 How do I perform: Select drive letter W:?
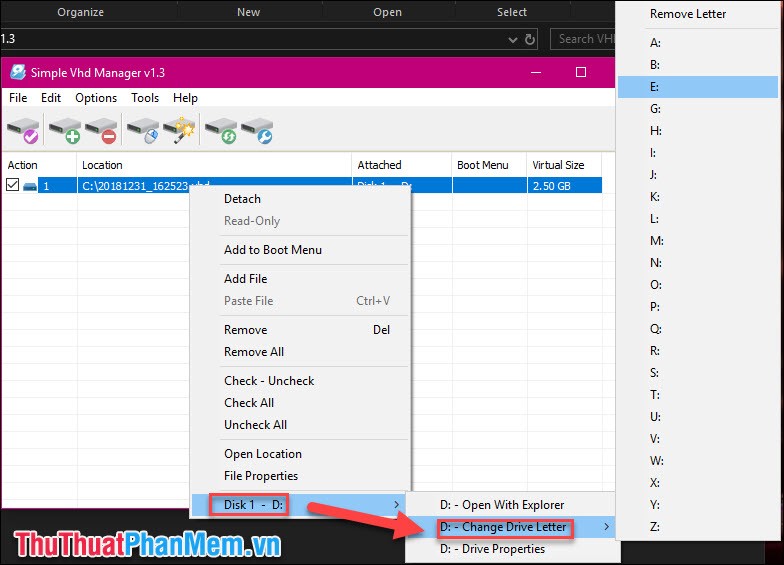698,461
